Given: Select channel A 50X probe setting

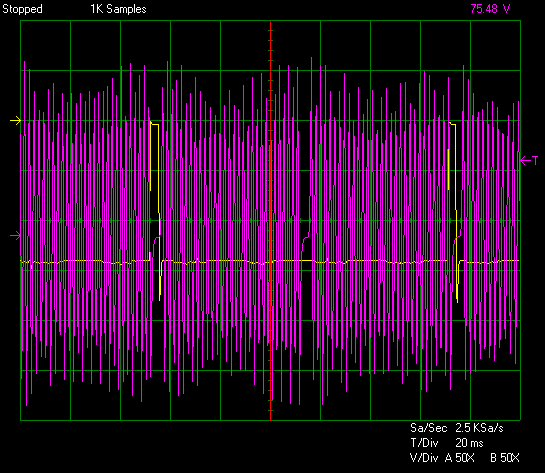Looking at the screenshot, I should coord(460,458).
